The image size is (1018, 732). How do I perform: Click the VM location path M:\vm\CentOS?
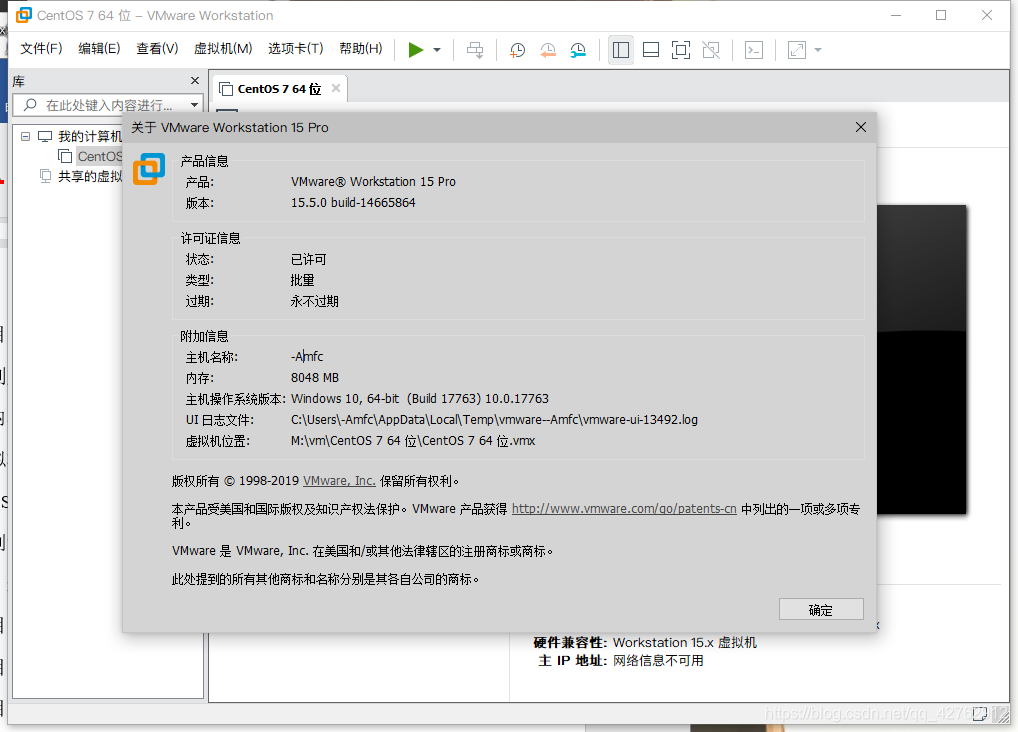point(412,440)
